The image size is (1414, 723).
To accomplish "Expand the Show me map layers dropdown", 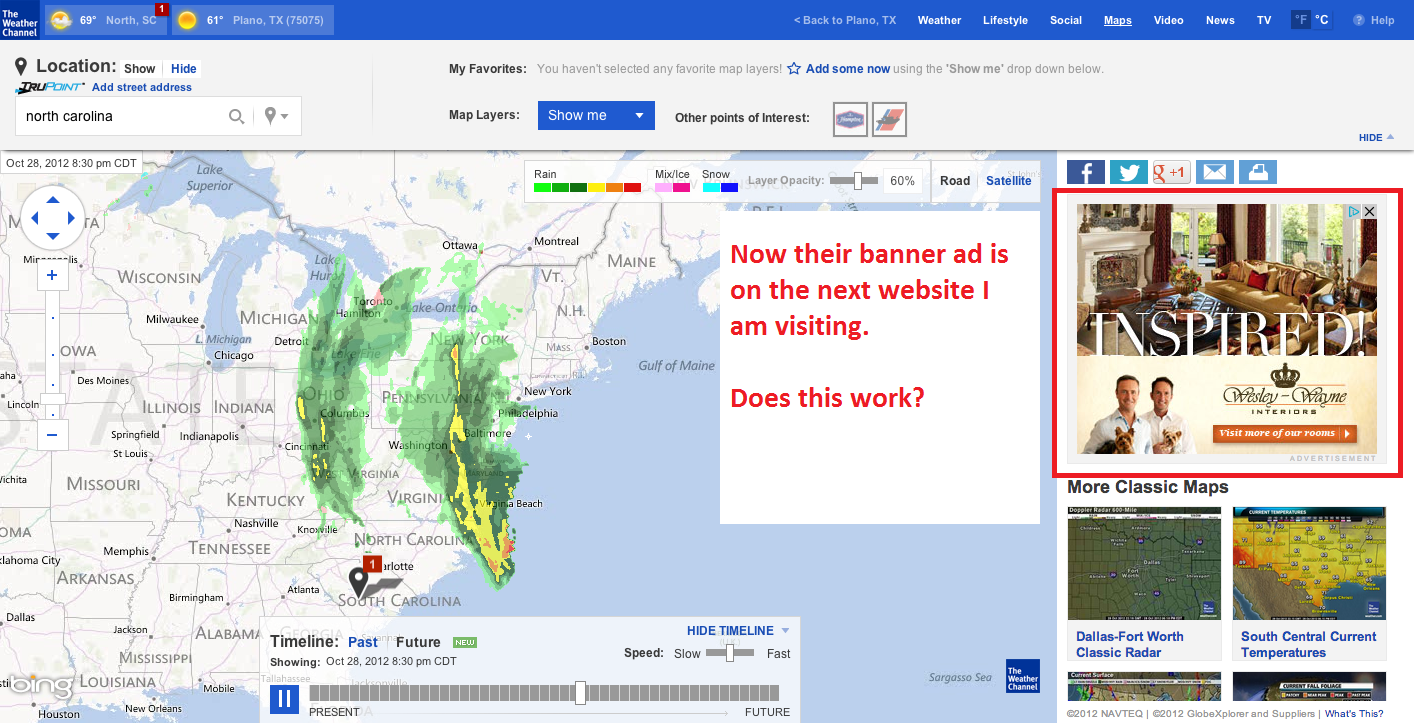I will [596, 115].
